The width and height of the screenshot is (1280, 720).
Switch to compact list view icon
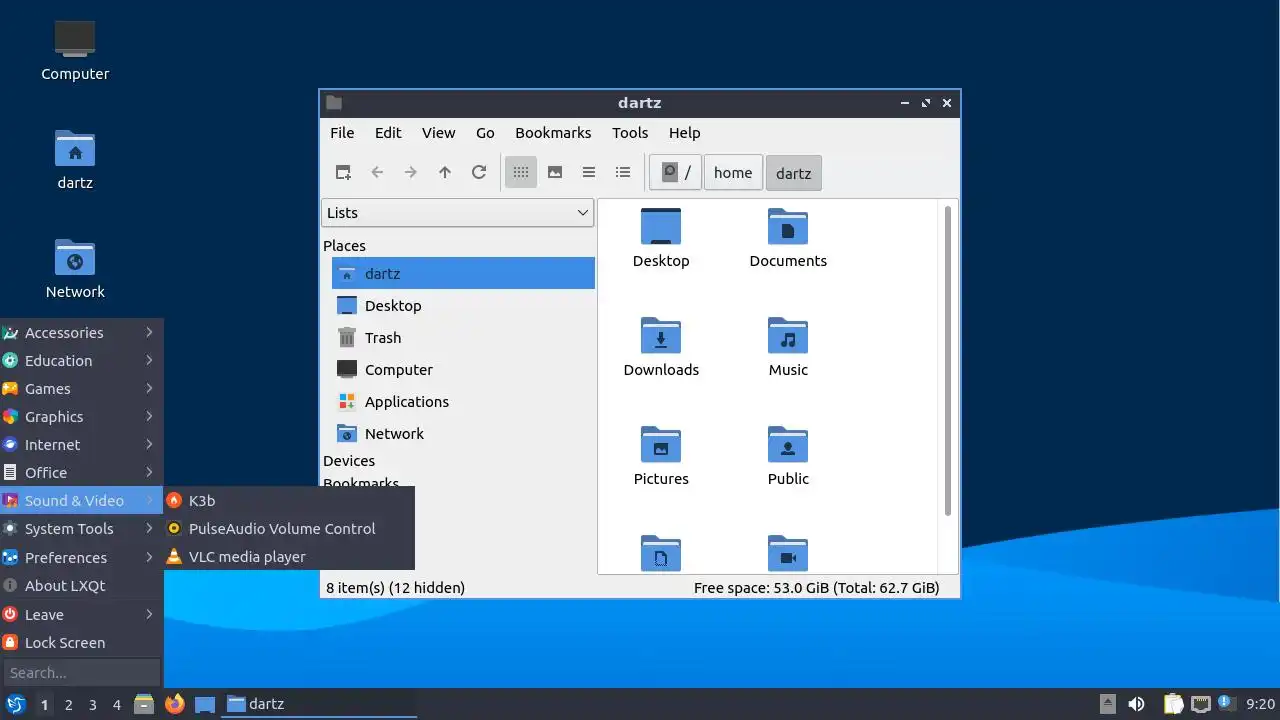click(589, 172)
